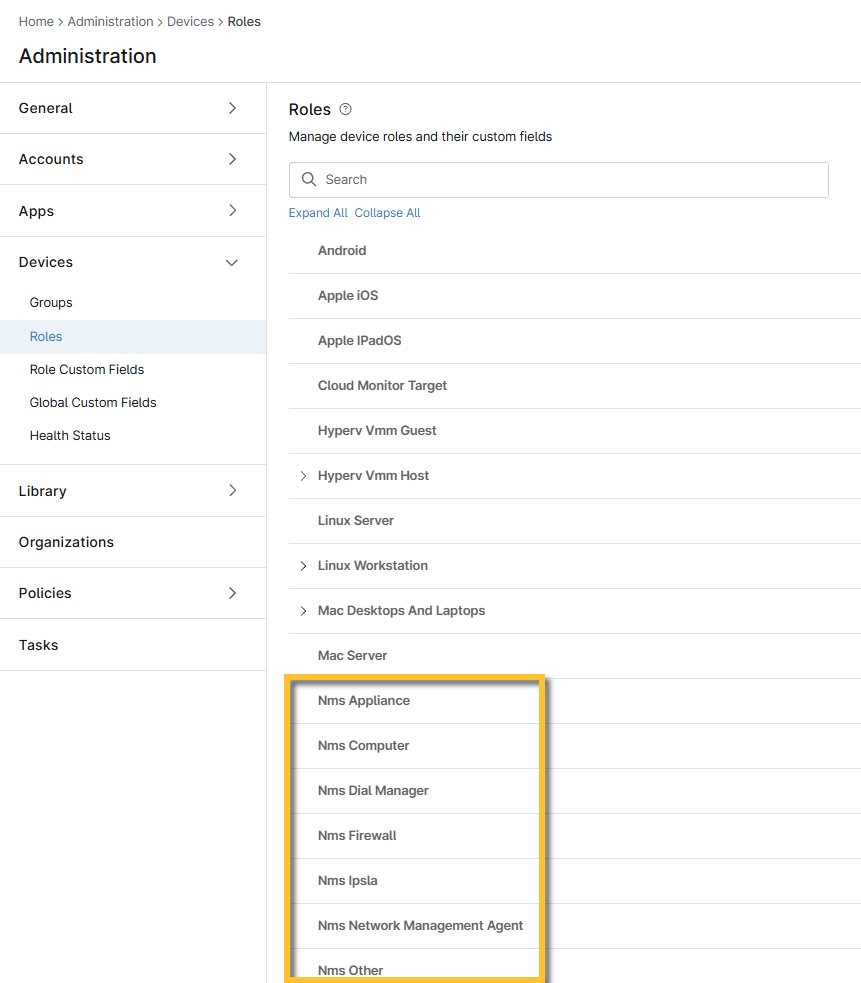Expand the Accounts section chevron
861x983 pixels.
pyautogui.click(x=232, y=159)
